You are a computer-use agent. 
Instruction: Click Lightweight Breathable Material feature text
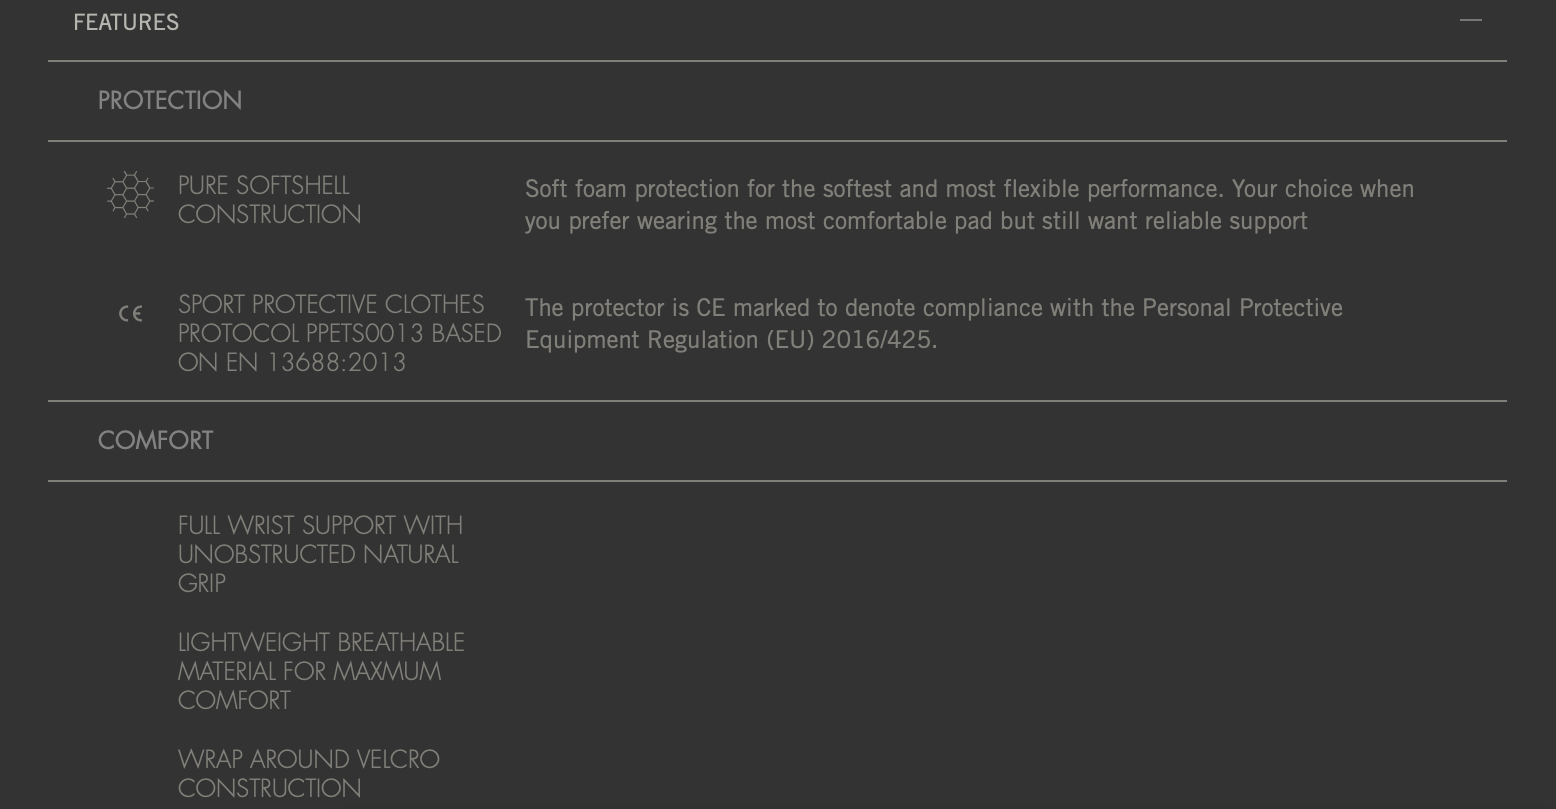pyautogui.click(x=321, y=671)
